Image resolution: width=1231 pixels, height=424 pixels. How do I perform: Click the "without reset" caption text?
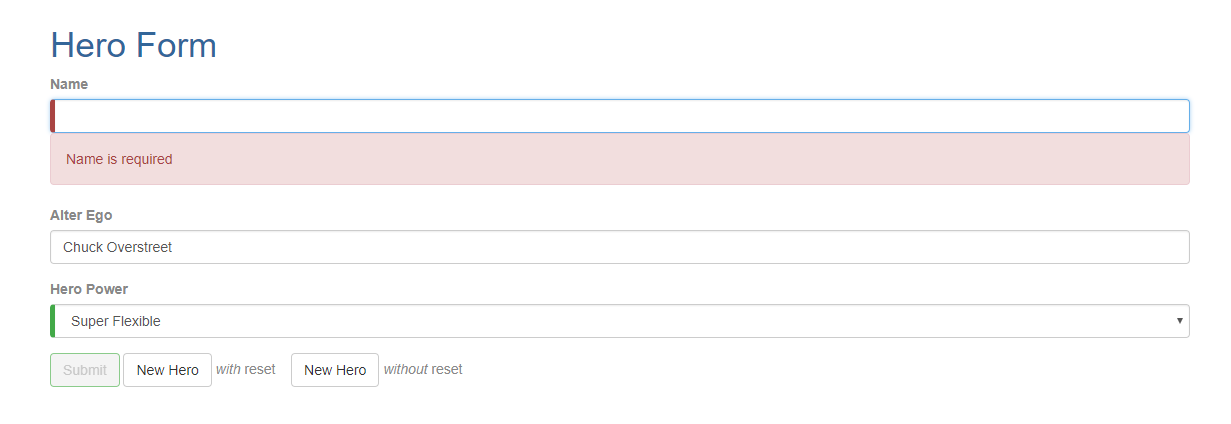click(x=423, y=369)
